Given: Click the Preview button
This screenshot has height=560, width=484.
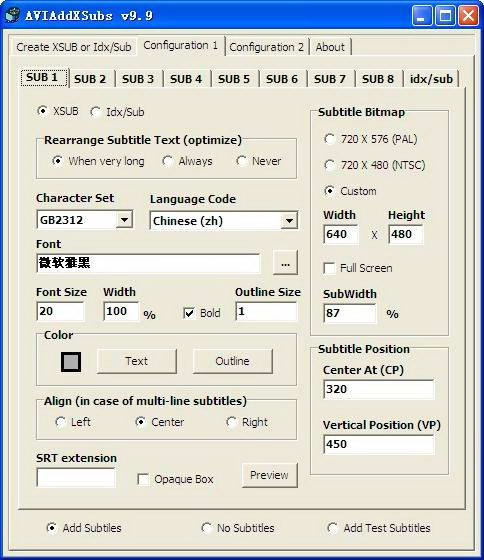Looking at the screenshot, I should coord(269,475).
